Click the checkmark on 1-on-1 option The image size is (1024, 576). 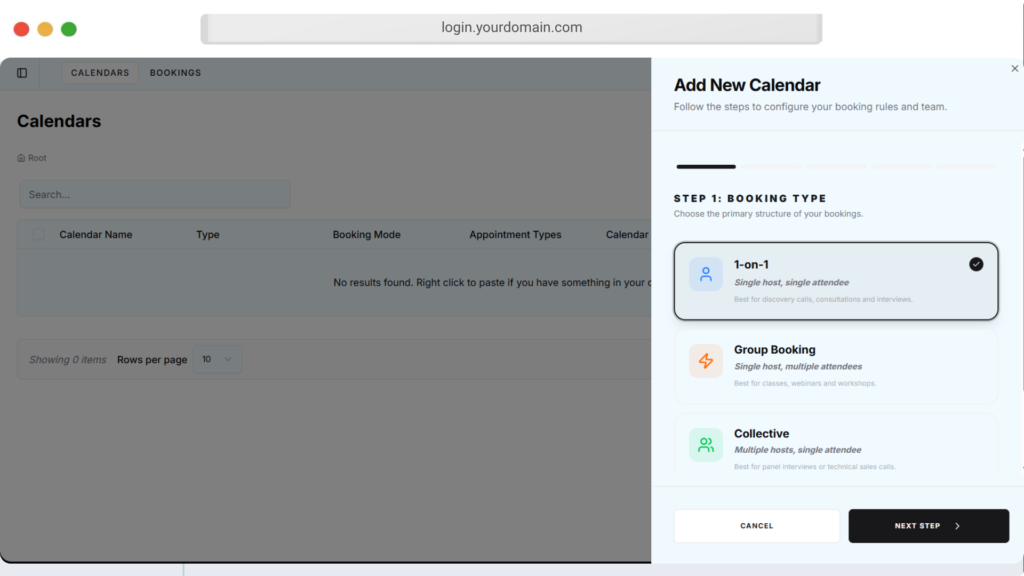[x=976, y=264]
